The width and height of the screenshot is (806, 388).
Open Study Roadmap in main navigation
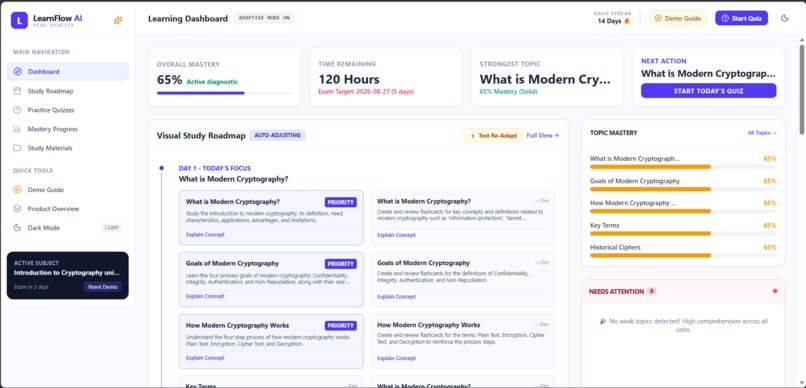pos(68,91)
